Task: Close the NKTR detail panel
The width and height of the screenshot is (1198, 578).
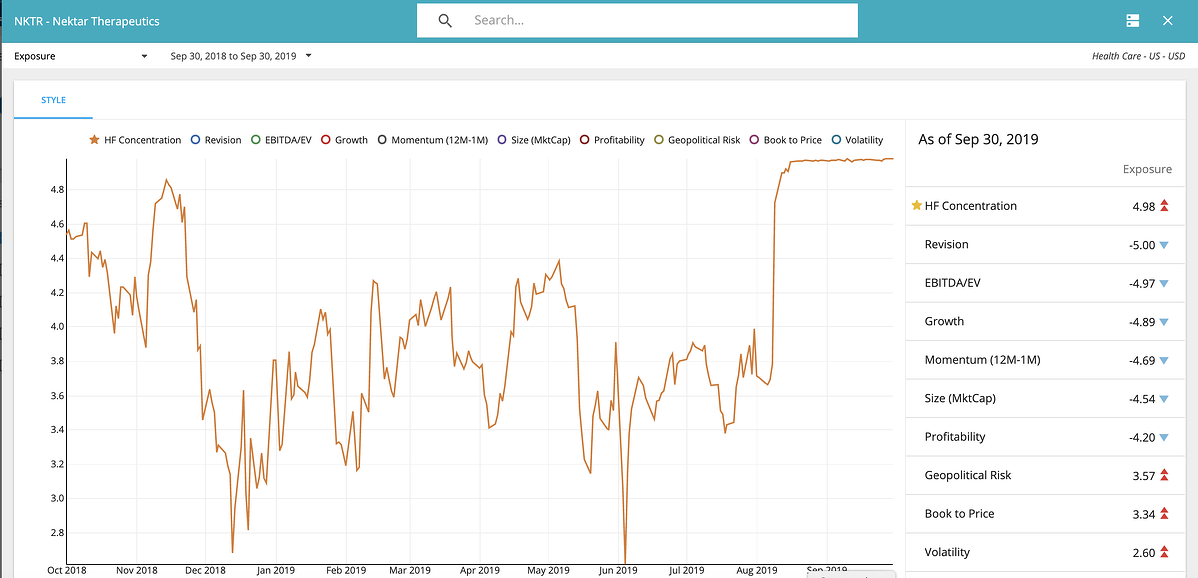Action: coord(1167,21)
